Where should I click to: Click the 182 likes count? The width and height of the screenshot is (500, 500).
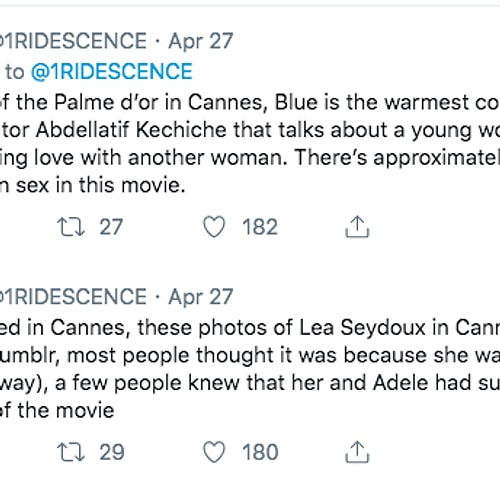[260, 227]
